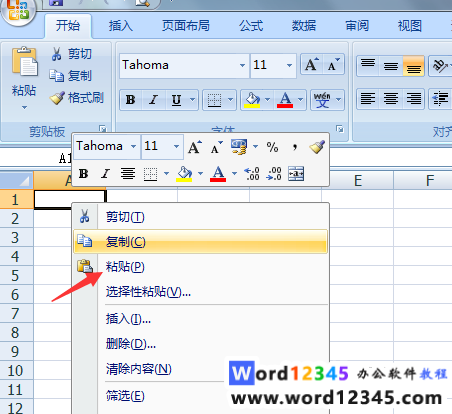This screenshot has width=452, height=414.
Task: Set middle vertical alignment in ribbon
Action: (x=391, y=66)
